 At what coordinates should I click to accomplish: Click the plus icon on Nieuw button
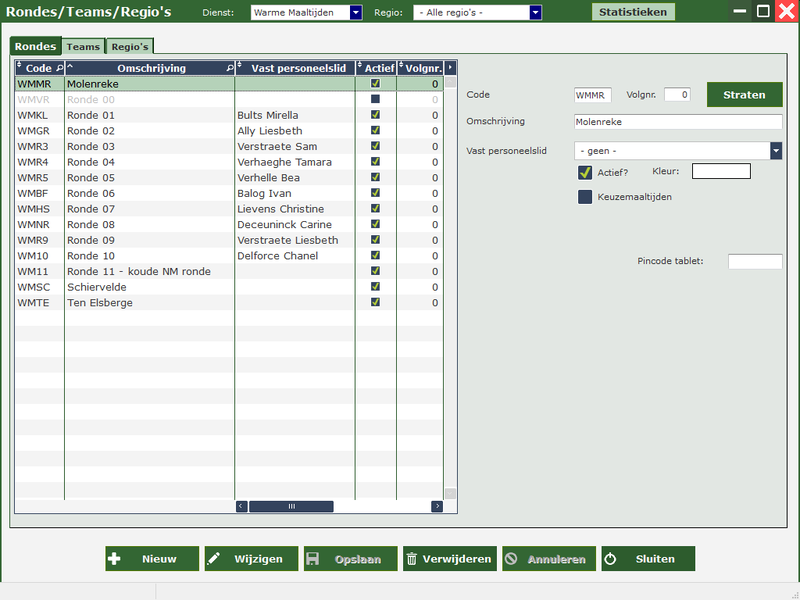tap(115, 559)
